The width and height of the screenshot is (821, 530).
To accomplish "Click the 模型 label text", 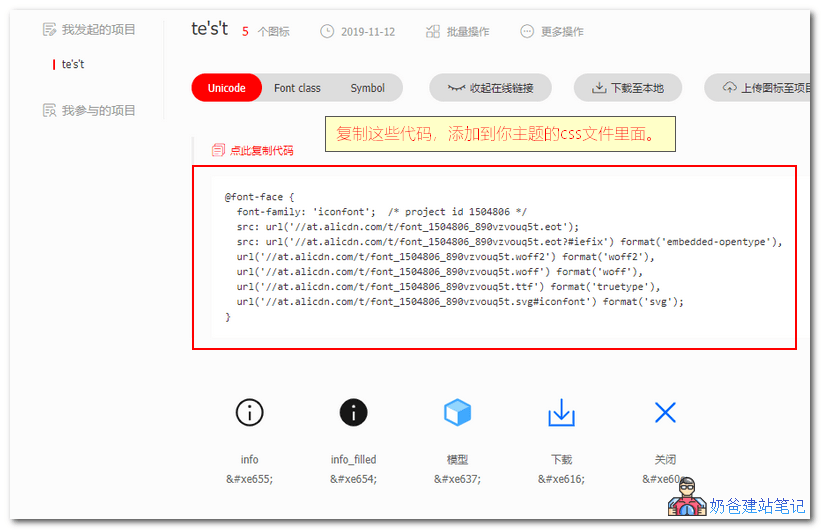I will coord(457,459).
